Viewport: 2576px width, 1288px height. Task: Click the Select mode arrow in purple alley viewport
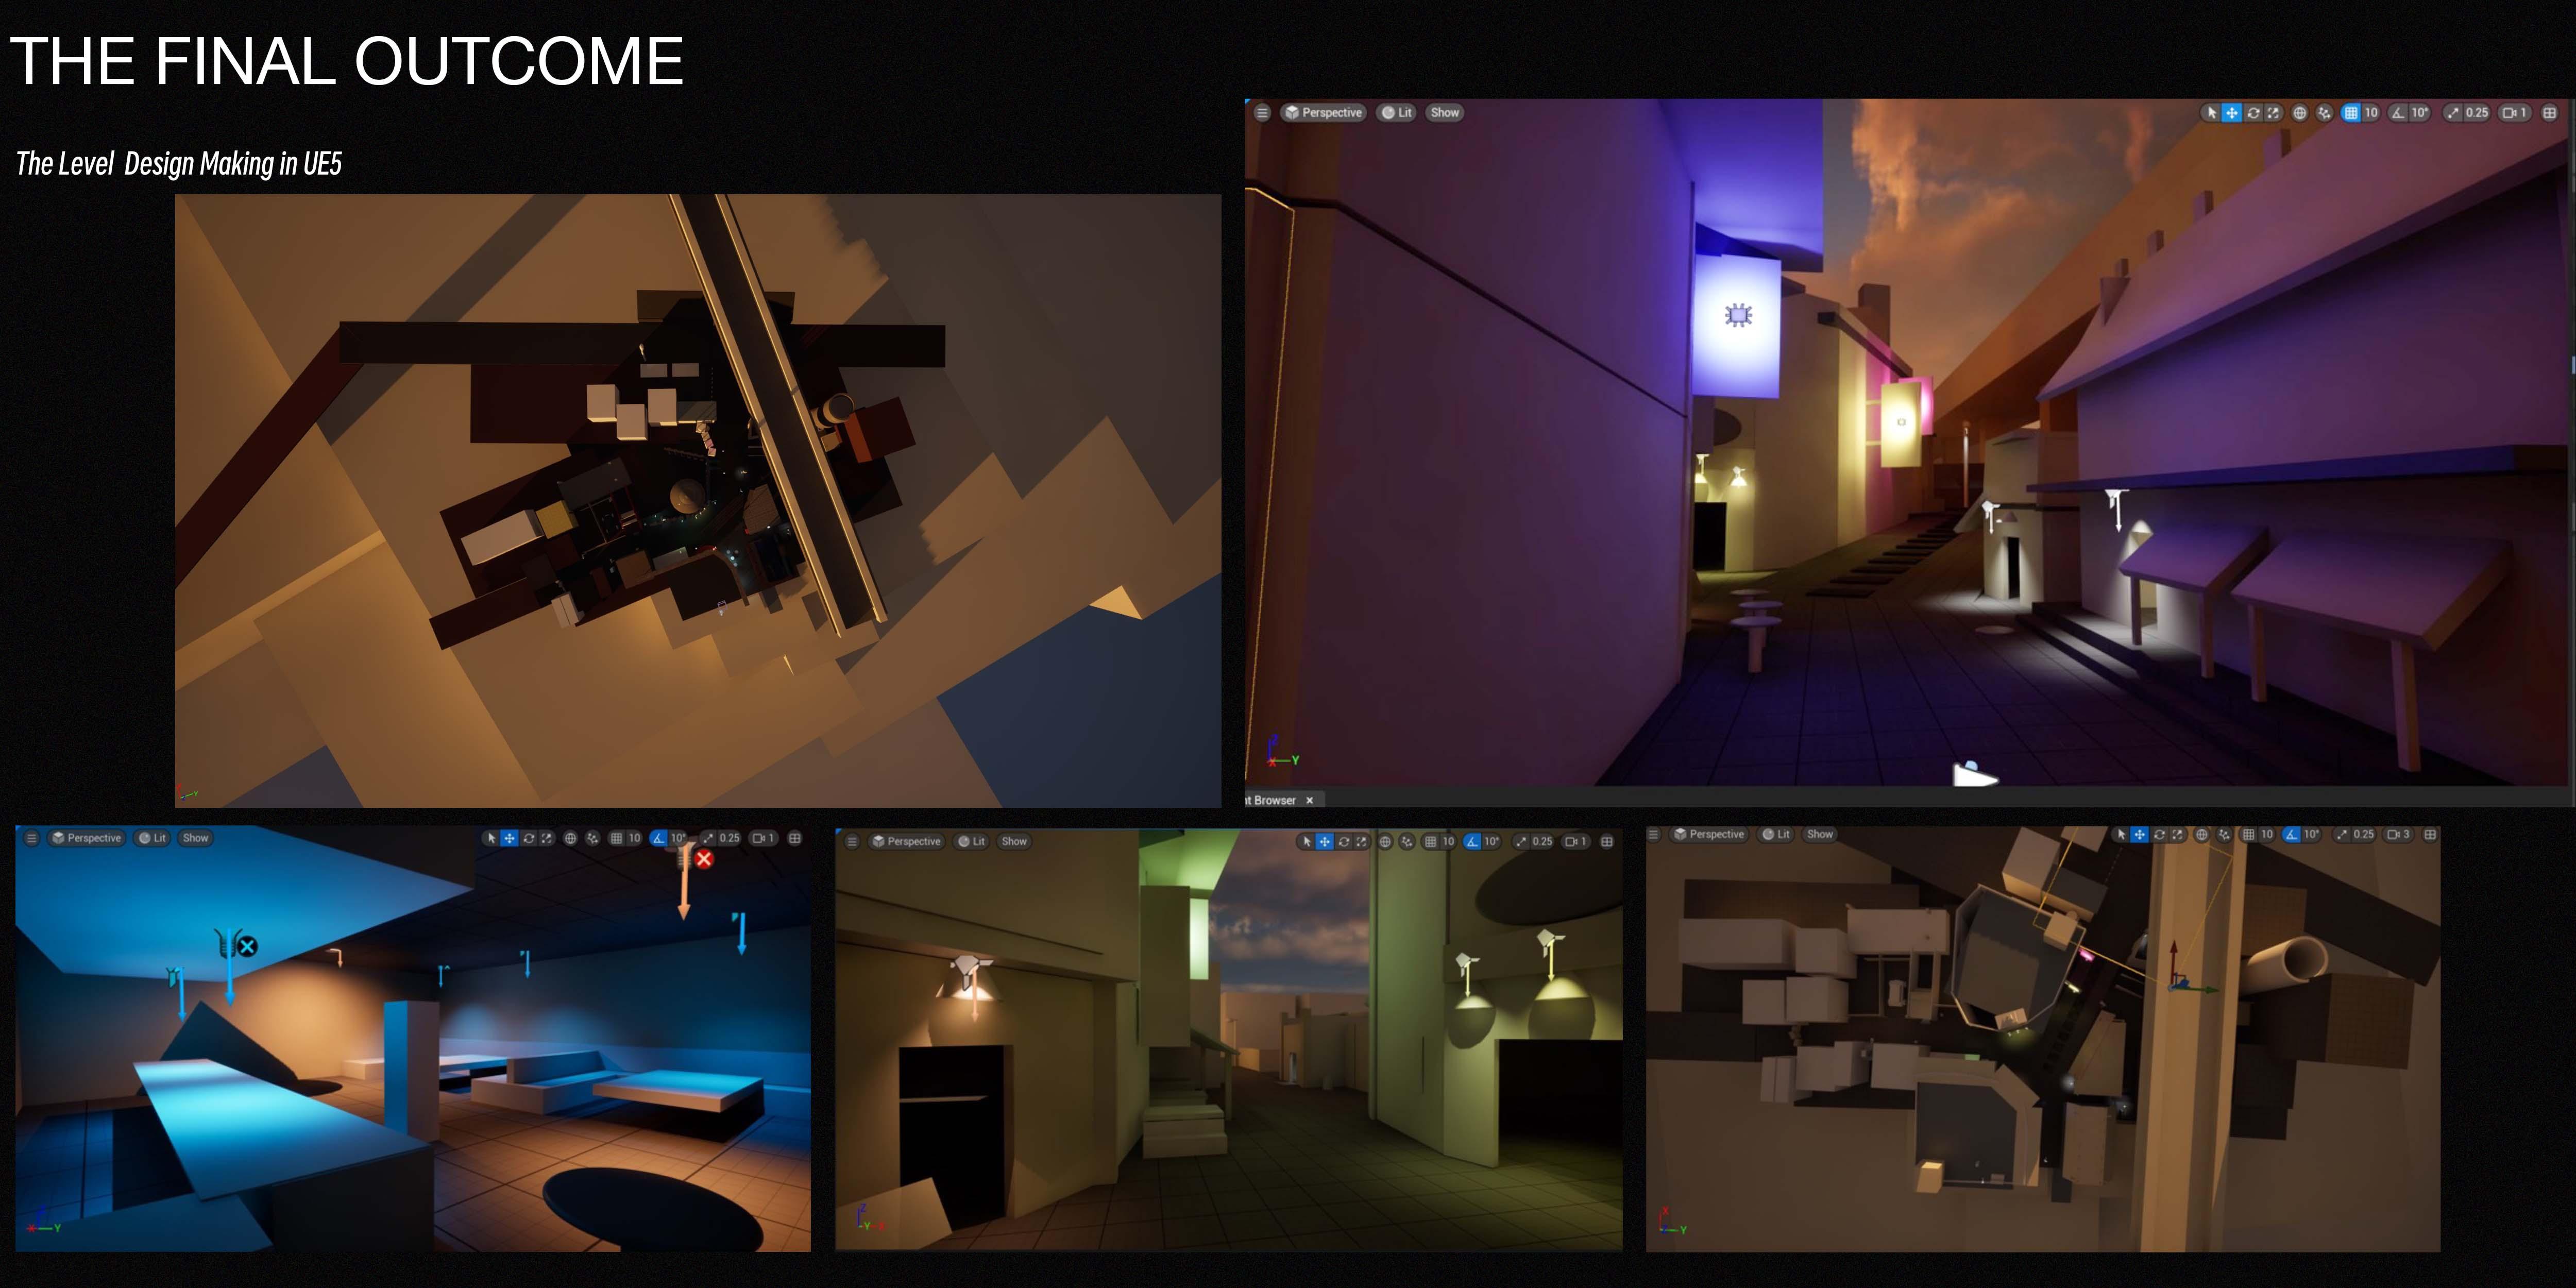tap(2211, 113)
